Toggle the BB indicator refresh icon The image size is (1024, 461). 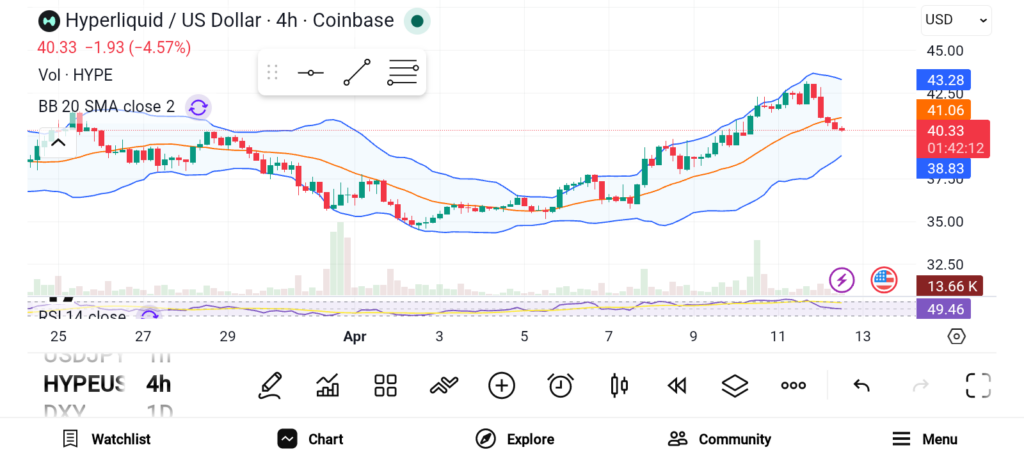(198, 107)
